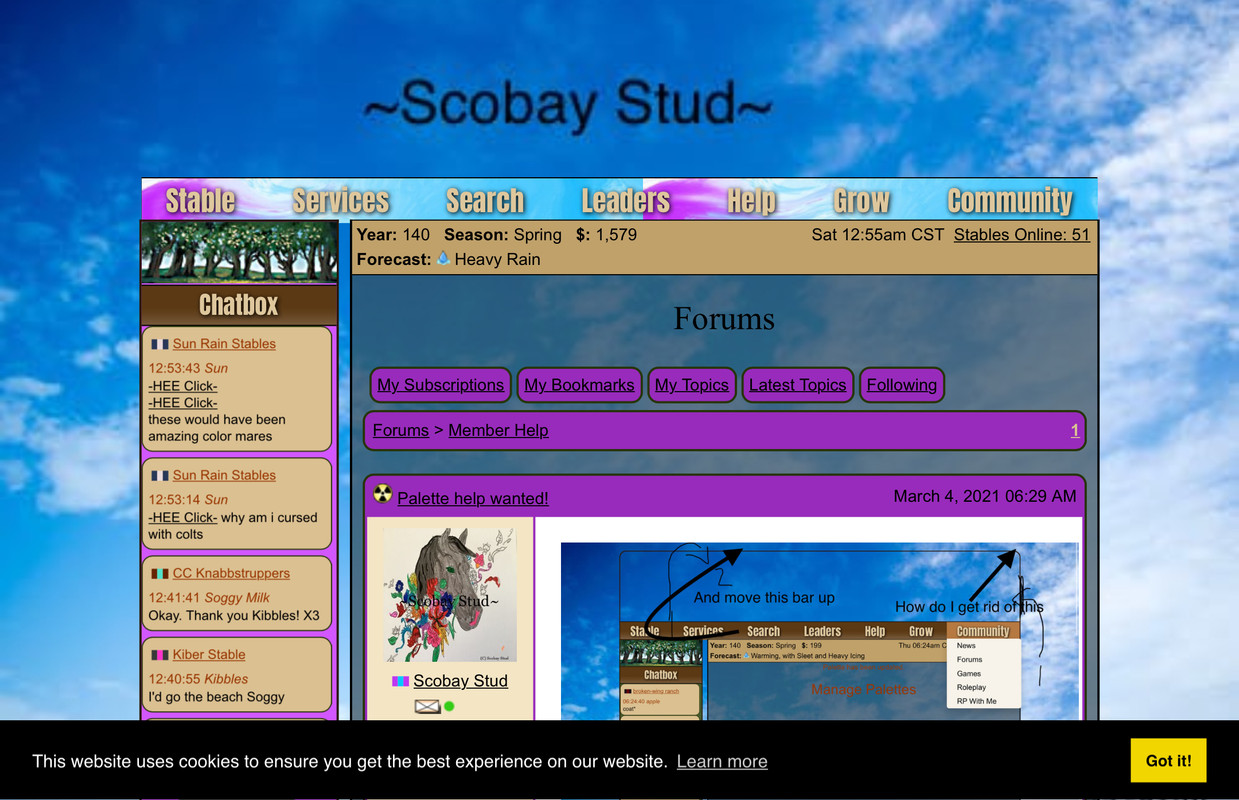The width and height of the screenshot is (1239, 800).
Task: Click flag icon beside CC Knabbstruppers
Action: (159, 574)
